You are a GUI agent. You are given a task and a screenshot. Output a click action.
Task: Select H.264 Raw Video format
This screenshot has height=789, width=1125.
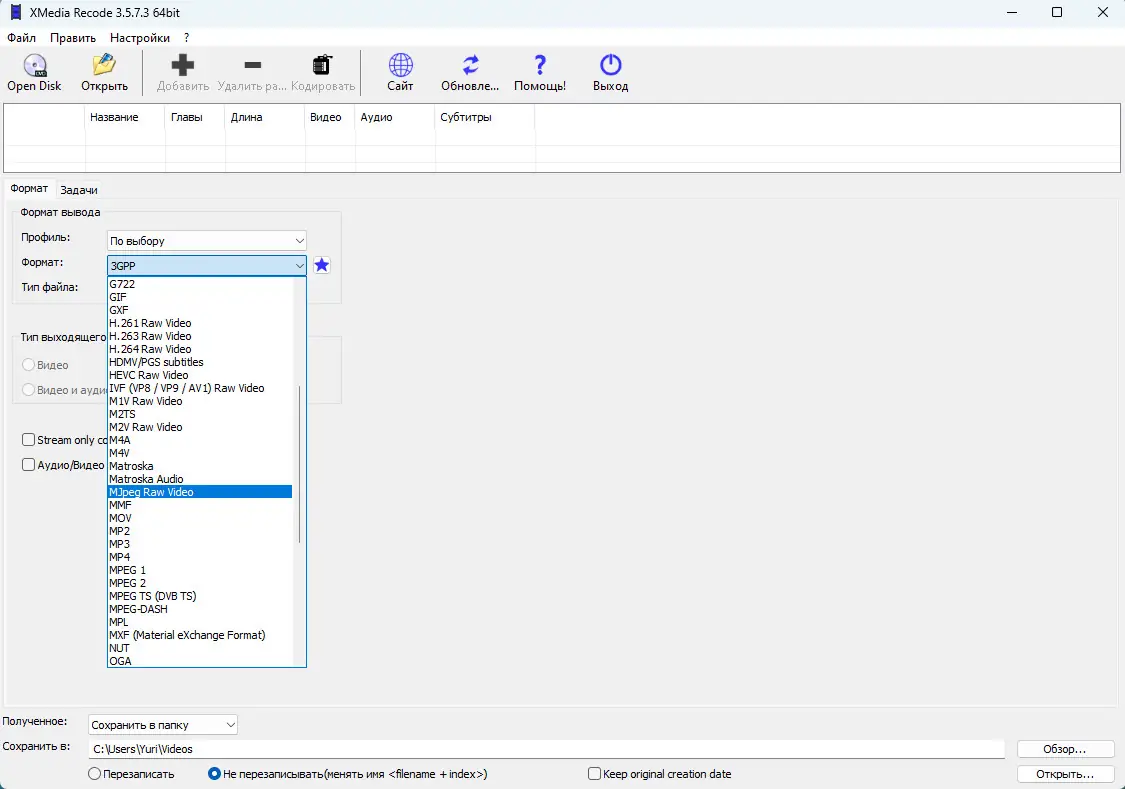click(x=200, y=349)
